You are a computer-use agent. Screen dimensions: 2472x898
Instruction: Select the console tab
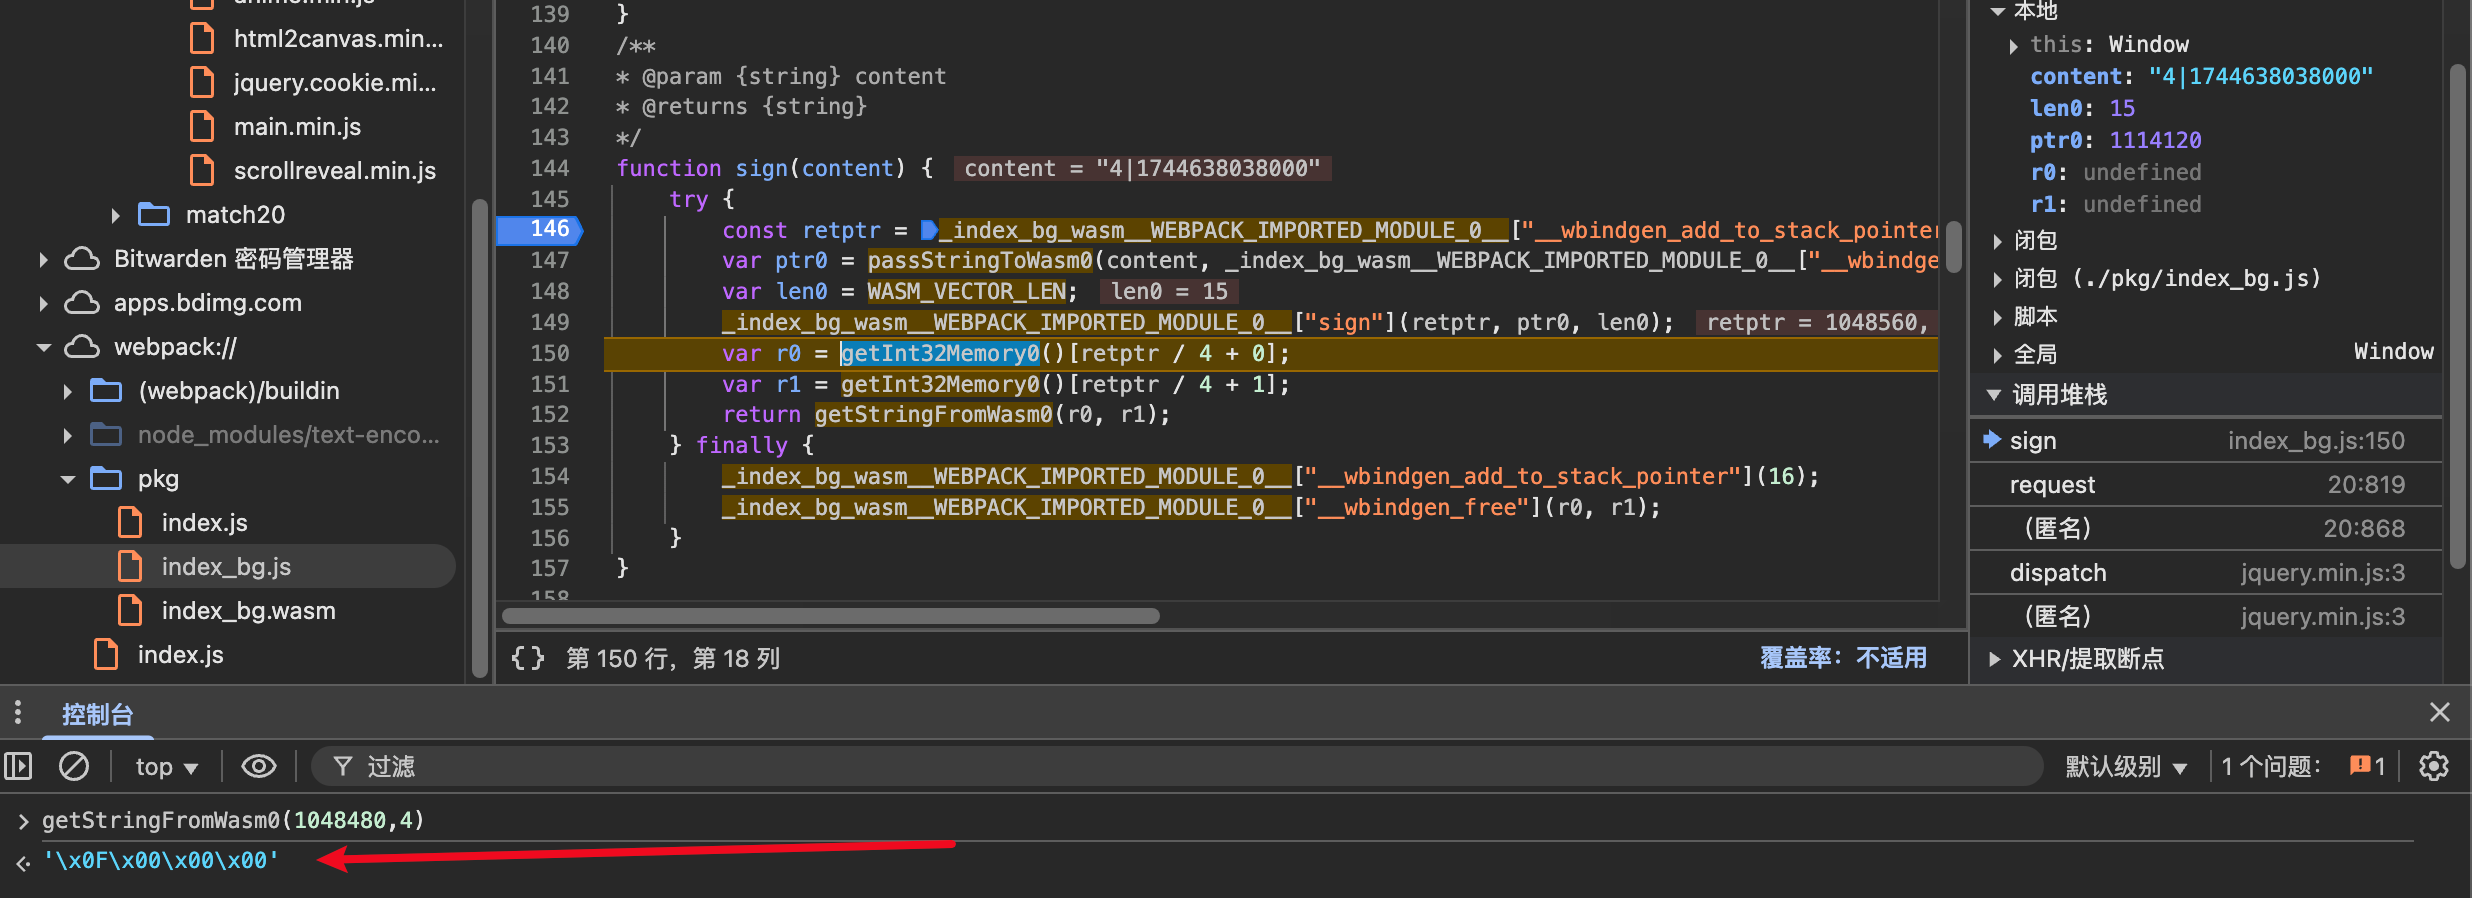[x=97, y=714]
